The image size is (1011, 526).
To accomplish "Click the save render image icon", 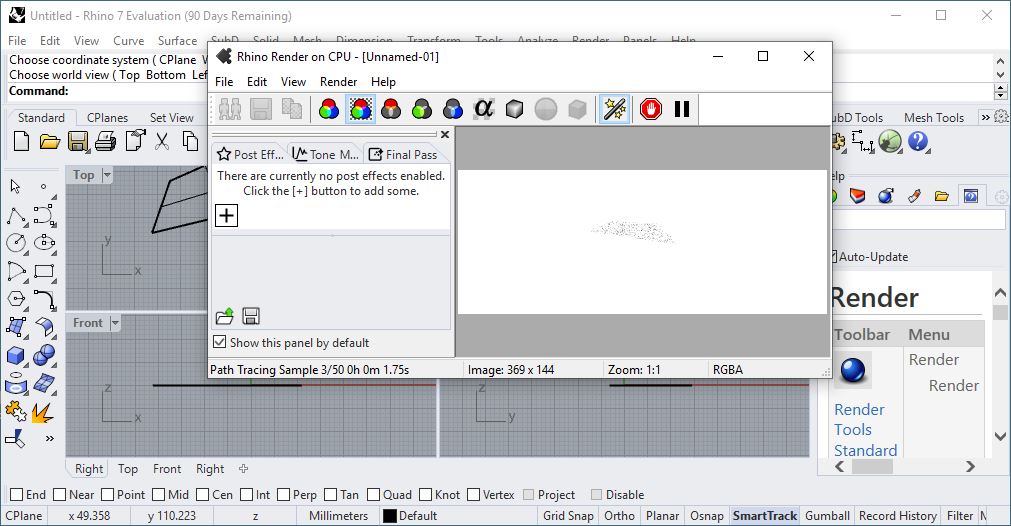I will [261, 109].
